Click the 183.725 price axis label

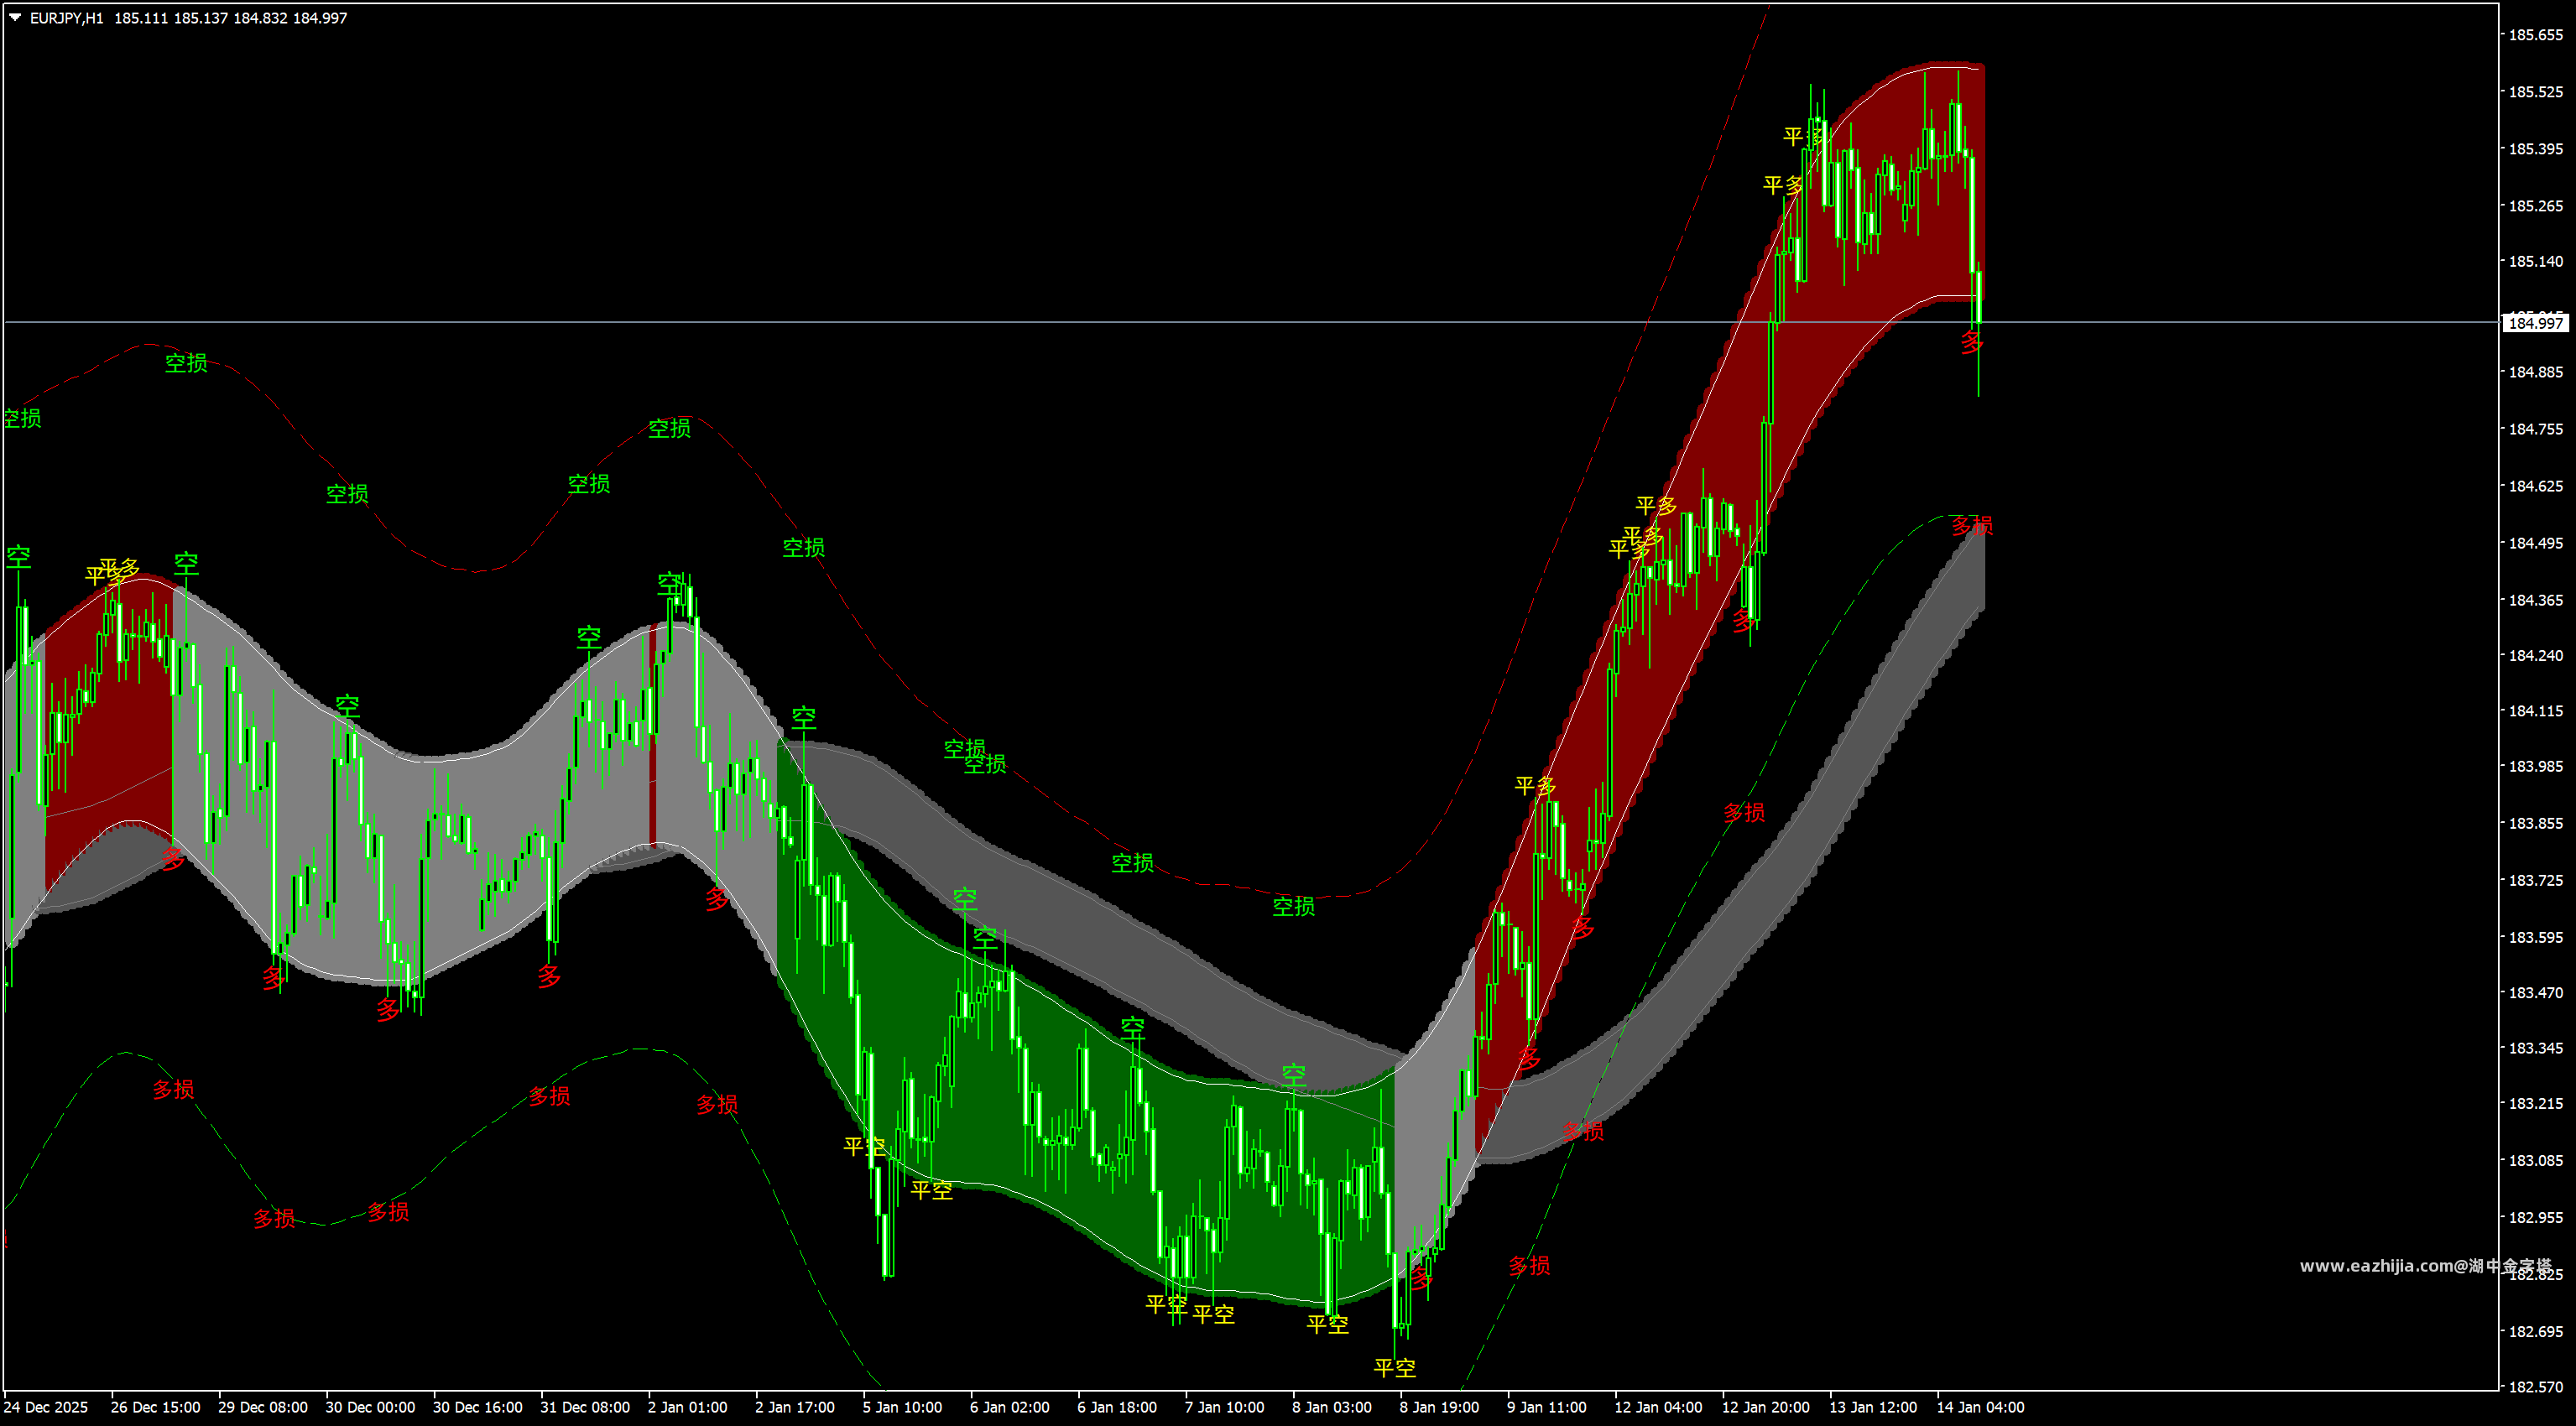click(2536, 881)
